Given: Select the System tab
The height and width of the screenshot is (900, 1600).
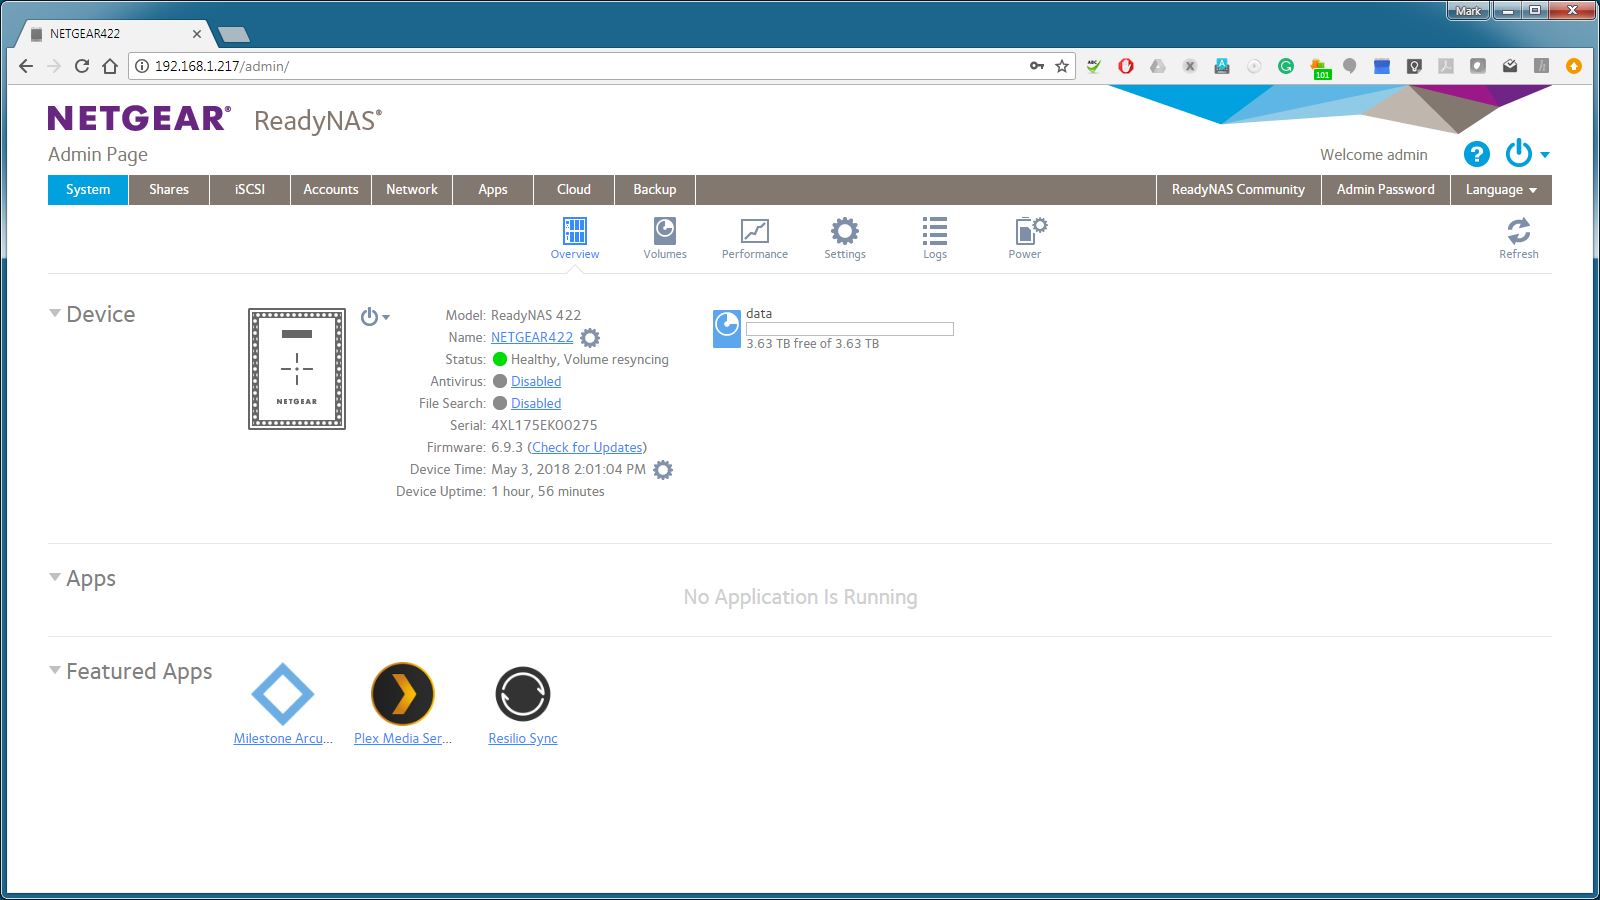Looking at the screenshot, I should point(88,190).
